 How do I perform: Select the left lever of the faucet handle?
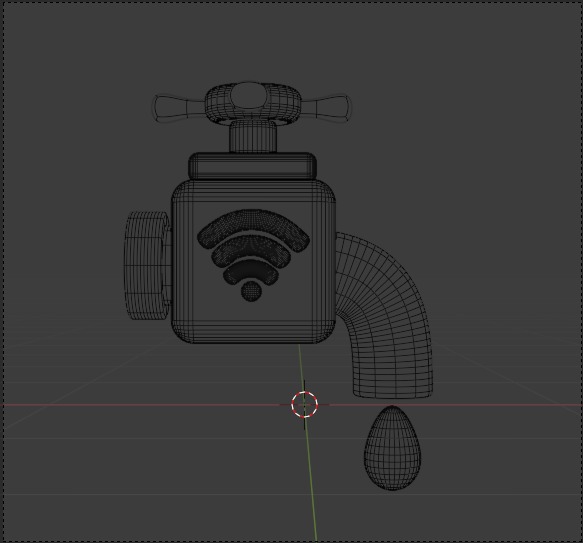pos(179,108)
